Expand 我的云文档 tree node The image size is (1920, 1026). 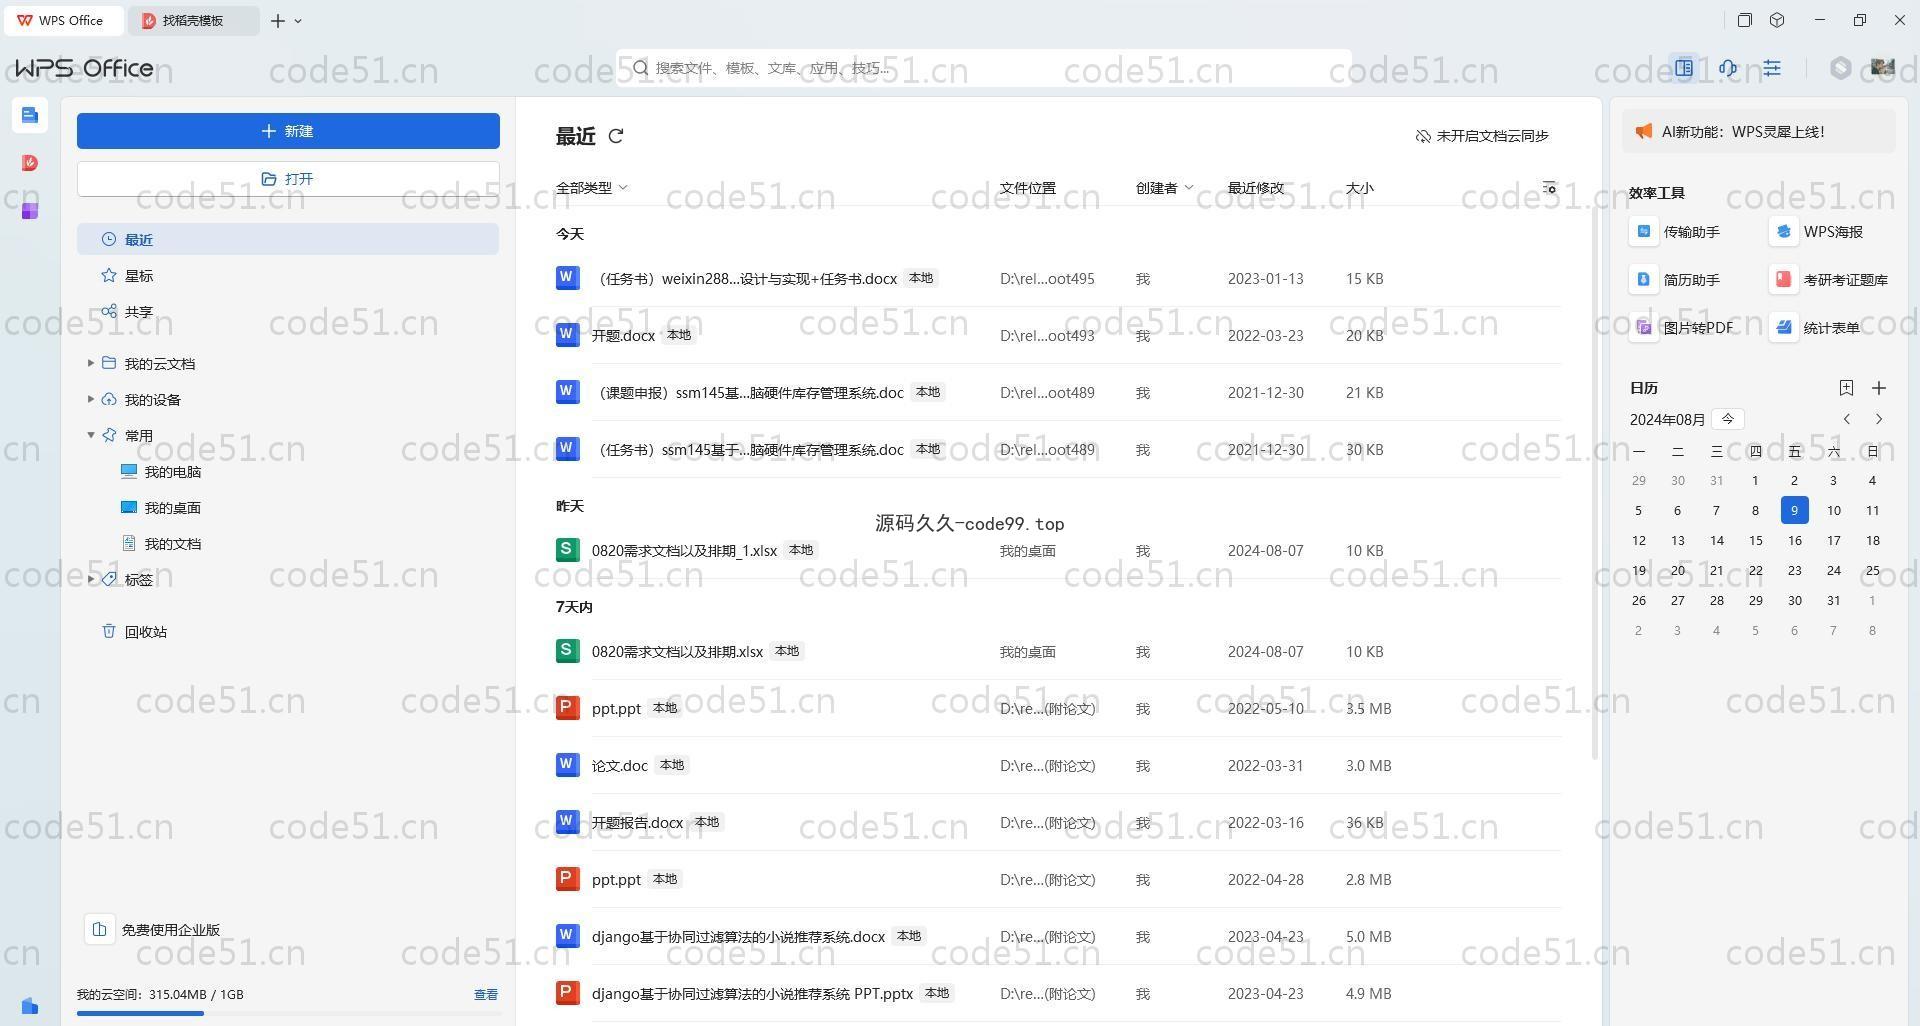click(91, 363)
